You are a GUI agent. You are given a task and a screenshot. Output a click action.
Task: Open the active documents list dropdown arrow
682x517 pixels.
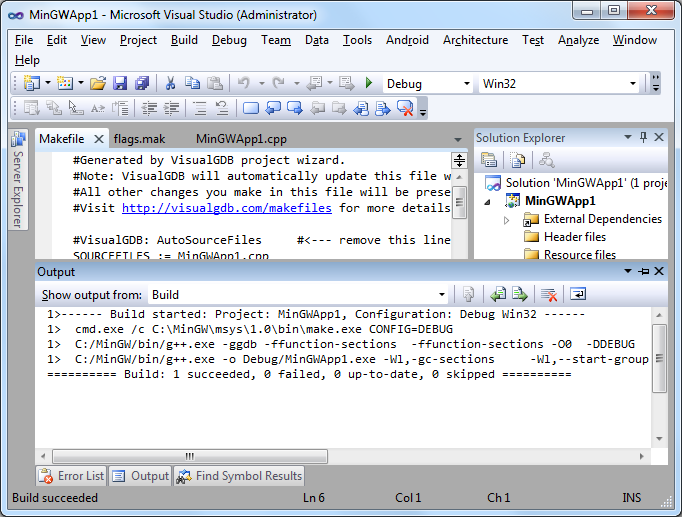(x=458, y=140)
